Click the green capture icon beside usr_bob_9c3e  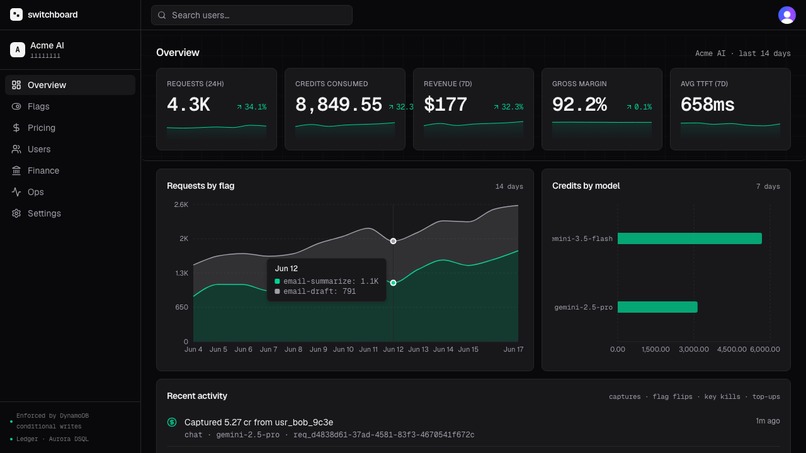172,422
